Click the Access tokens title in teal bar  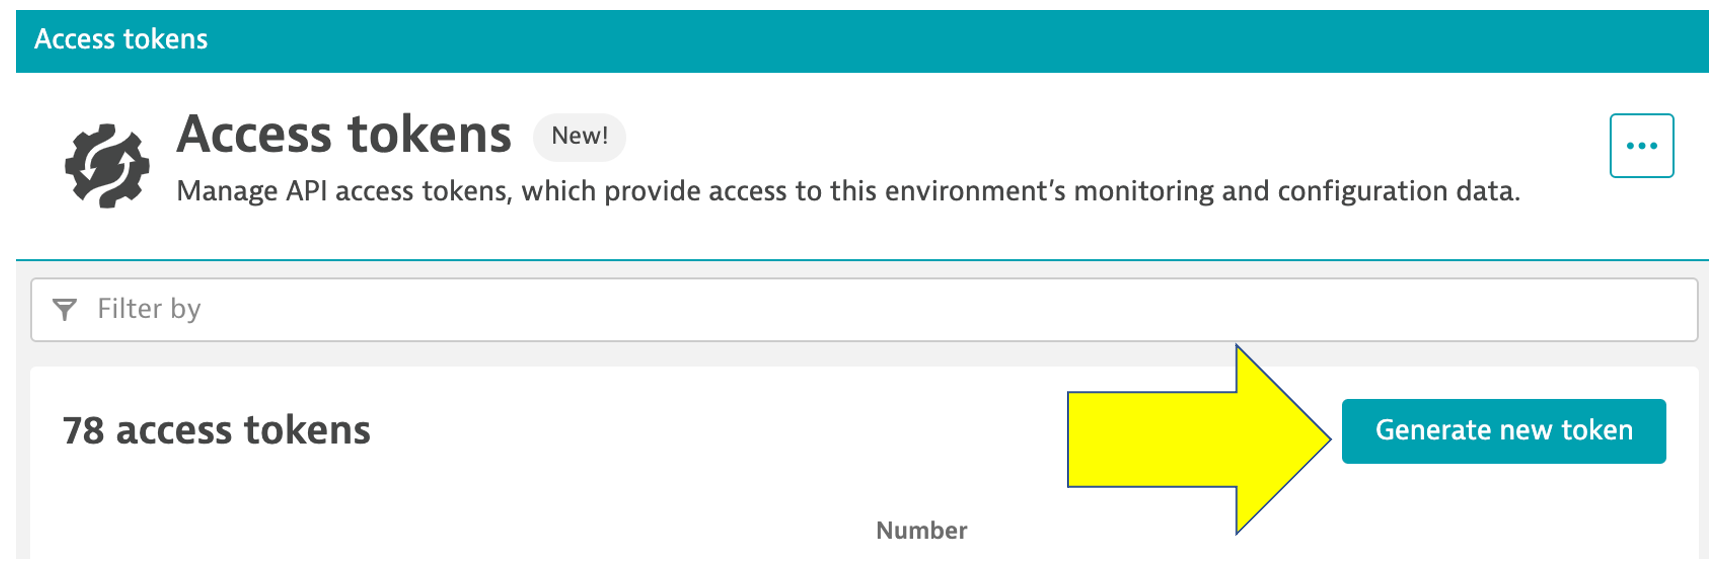(x=121, y=39)
